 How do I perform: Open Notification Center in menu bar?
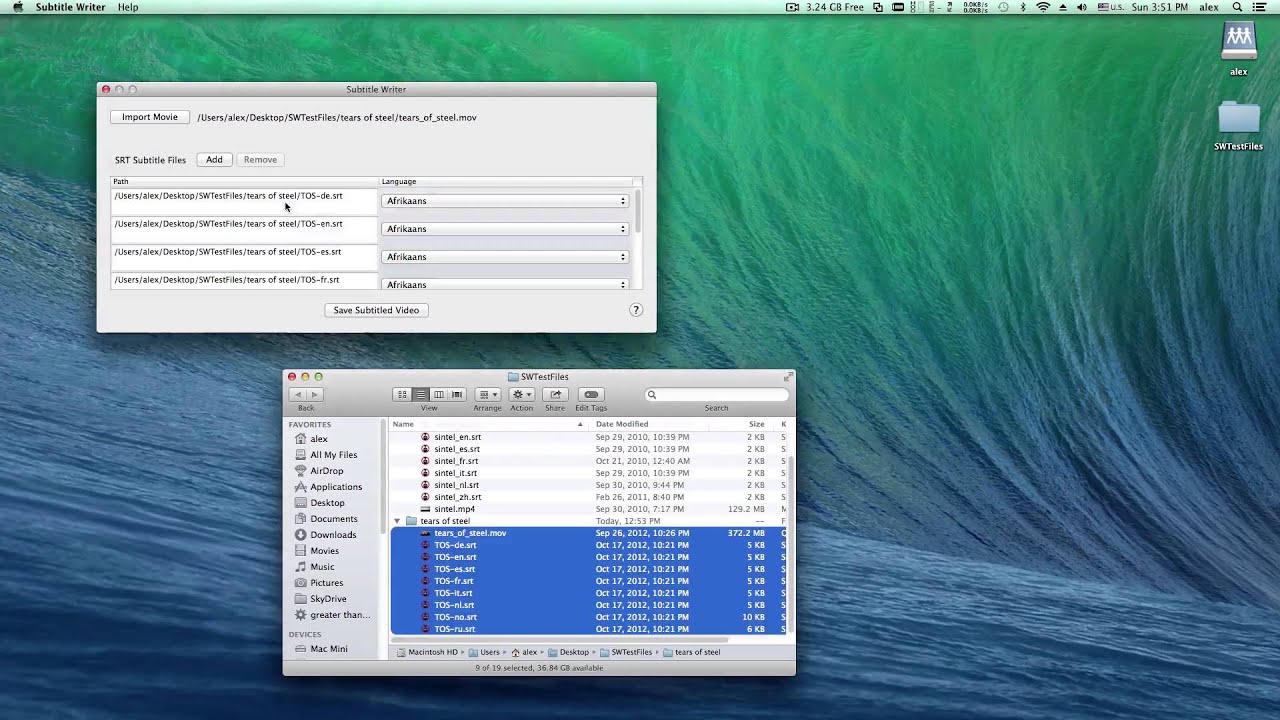pos(1262,7)
